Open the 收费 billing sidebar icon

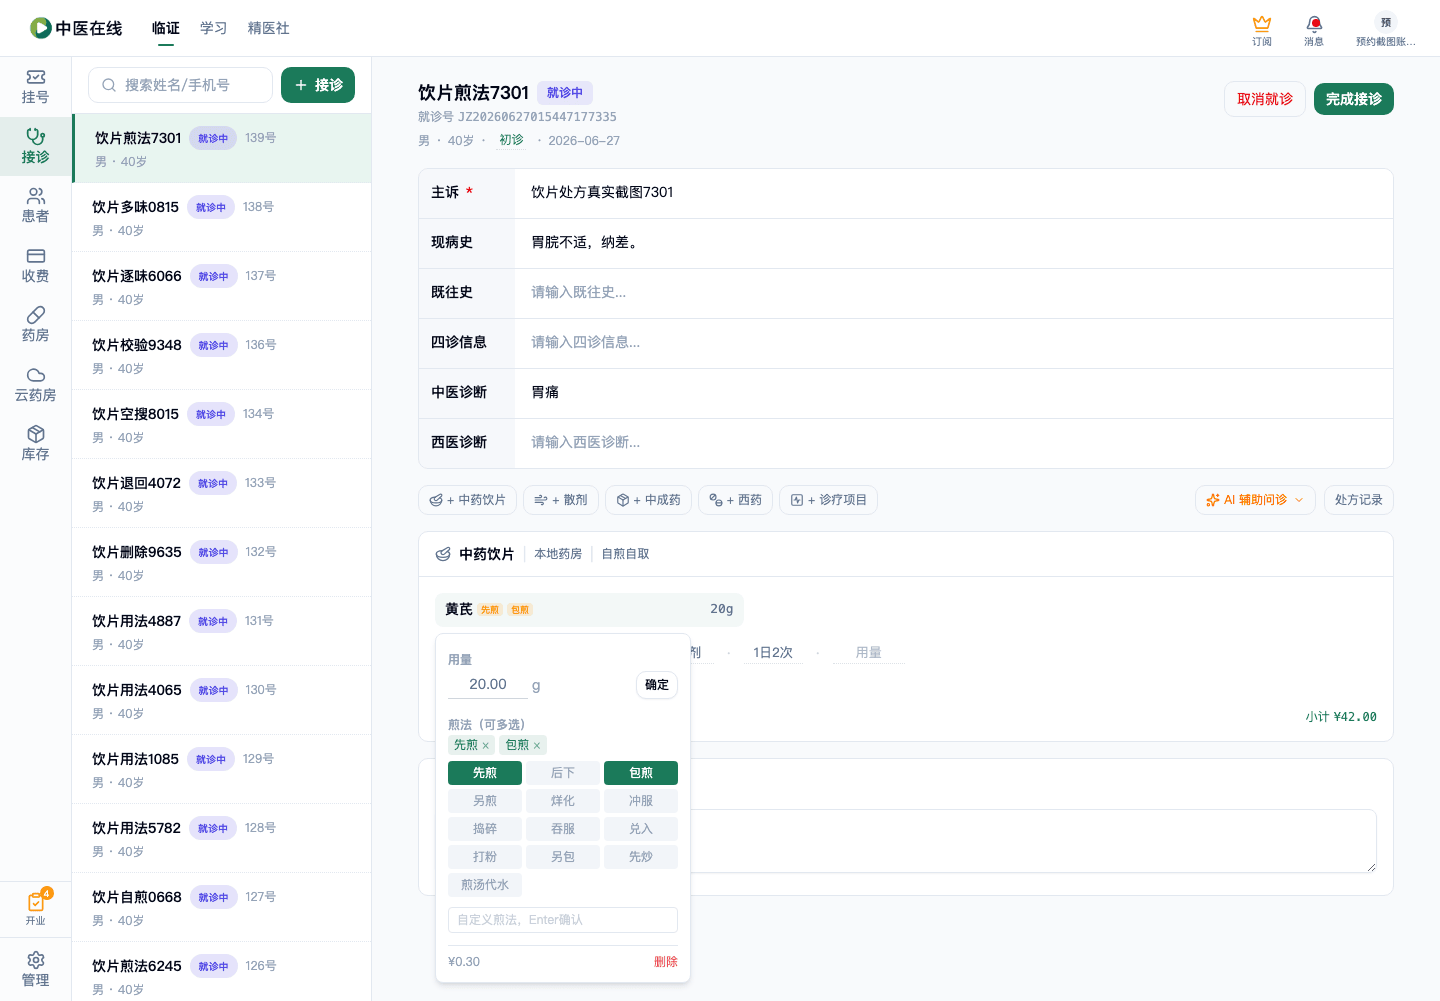(35, 265)
